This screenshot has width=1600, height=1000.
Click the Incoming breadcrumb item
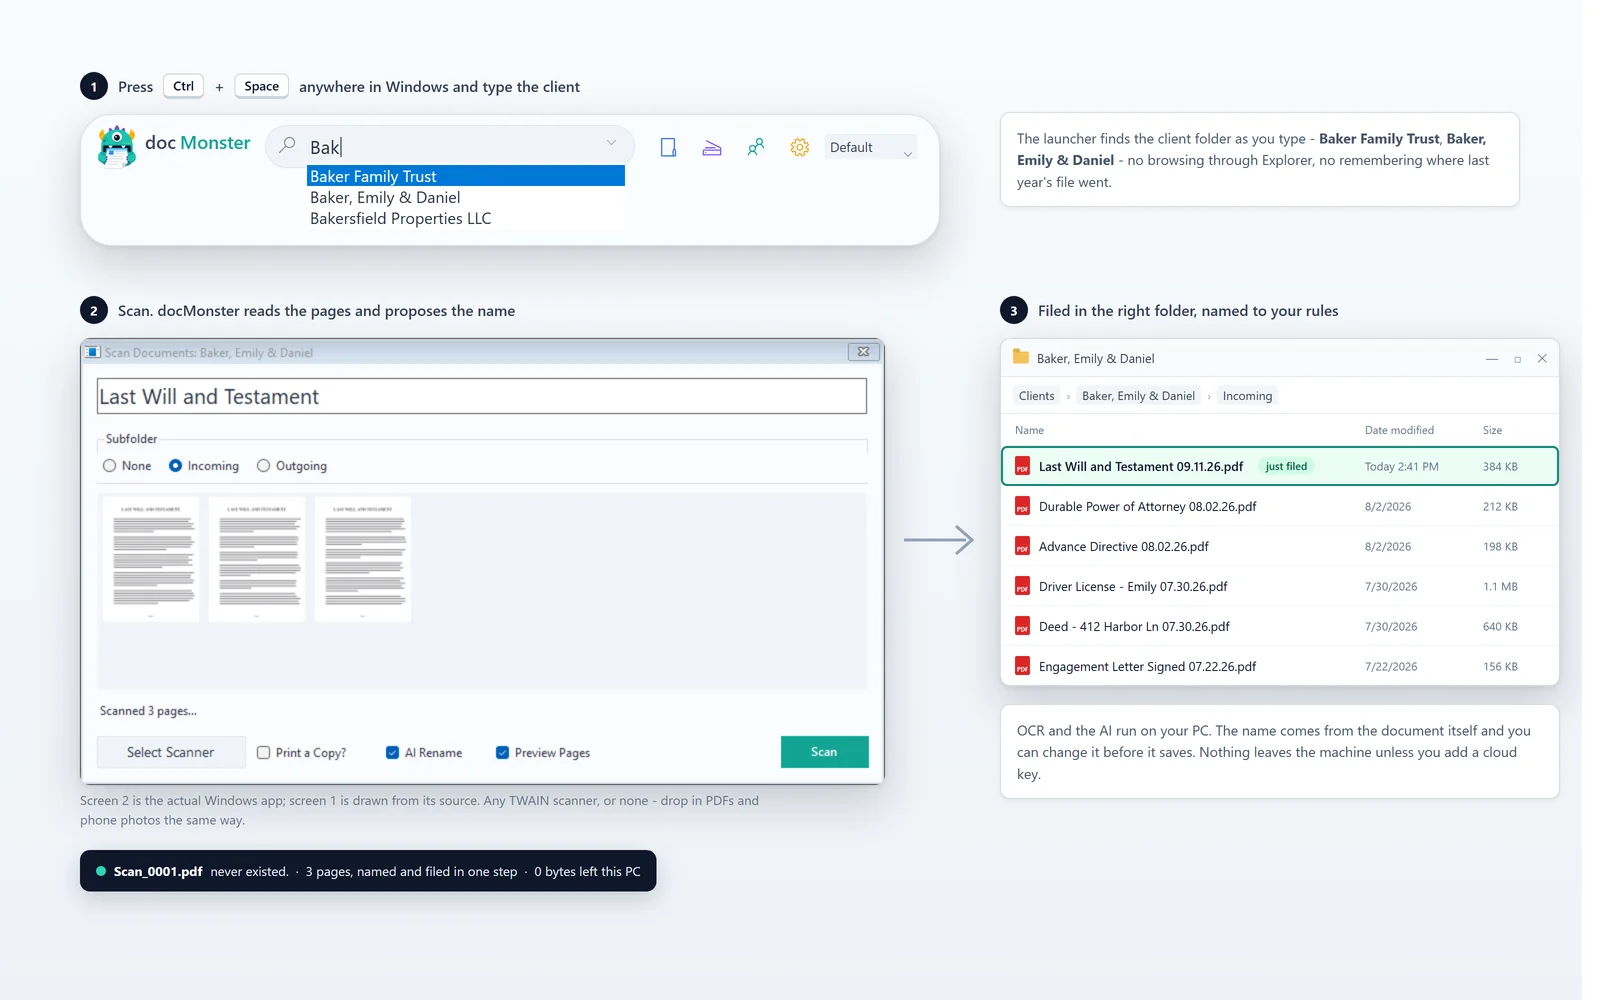[1247, 396]
